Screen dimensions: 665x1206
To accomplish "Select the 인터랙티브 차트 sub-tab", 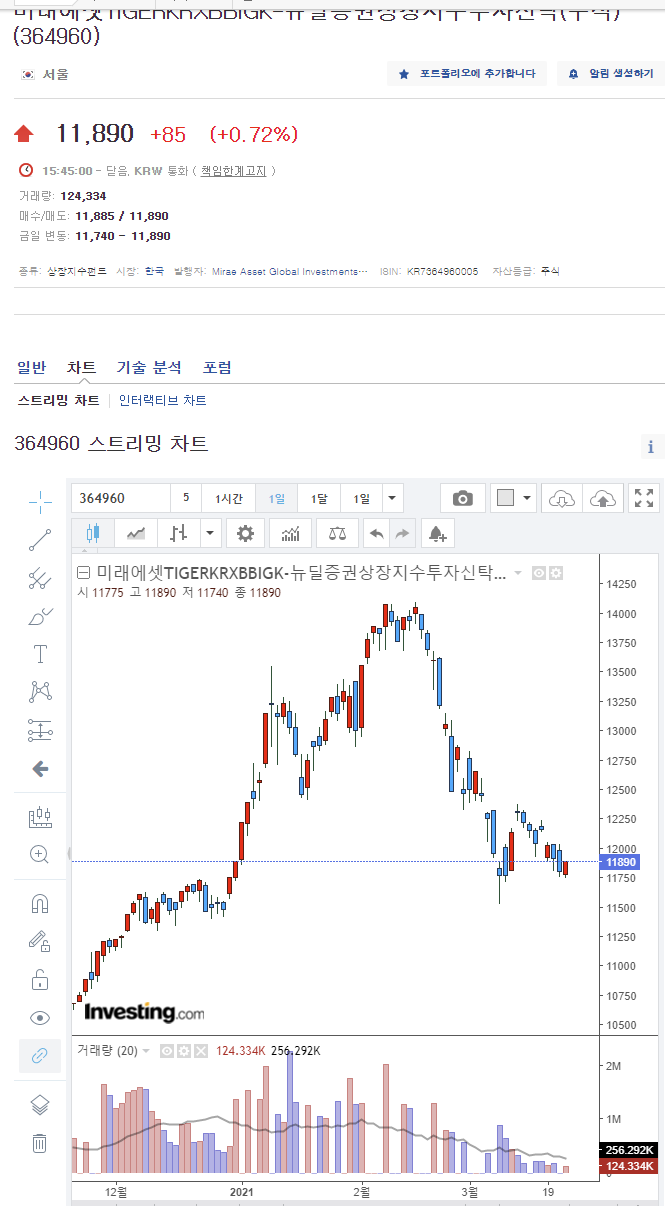I will pyautogui.click(x=163, y=400).
